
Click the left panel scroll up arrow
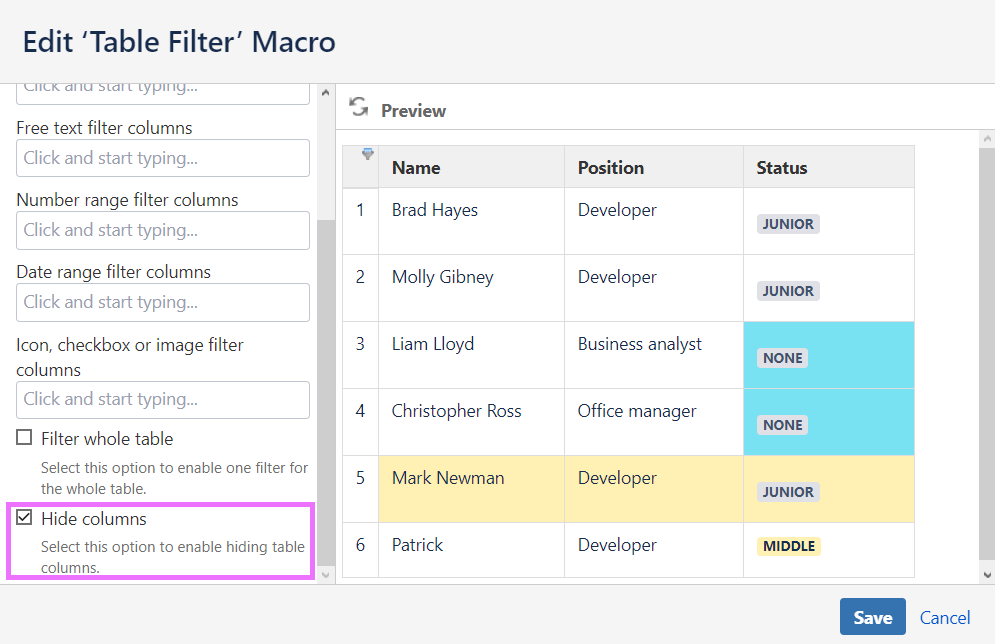[325, 93]
